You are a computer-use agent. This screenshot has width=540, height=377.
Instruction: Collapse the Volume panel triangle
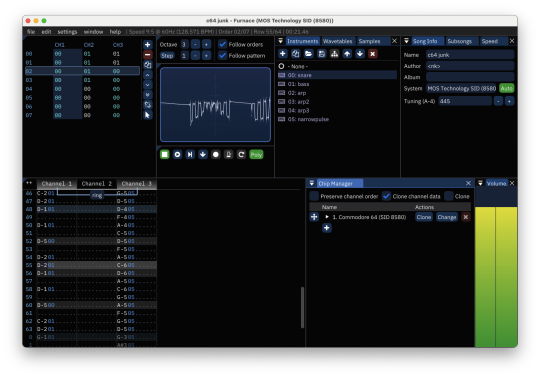pyautogui.click(x=480, y=183)
